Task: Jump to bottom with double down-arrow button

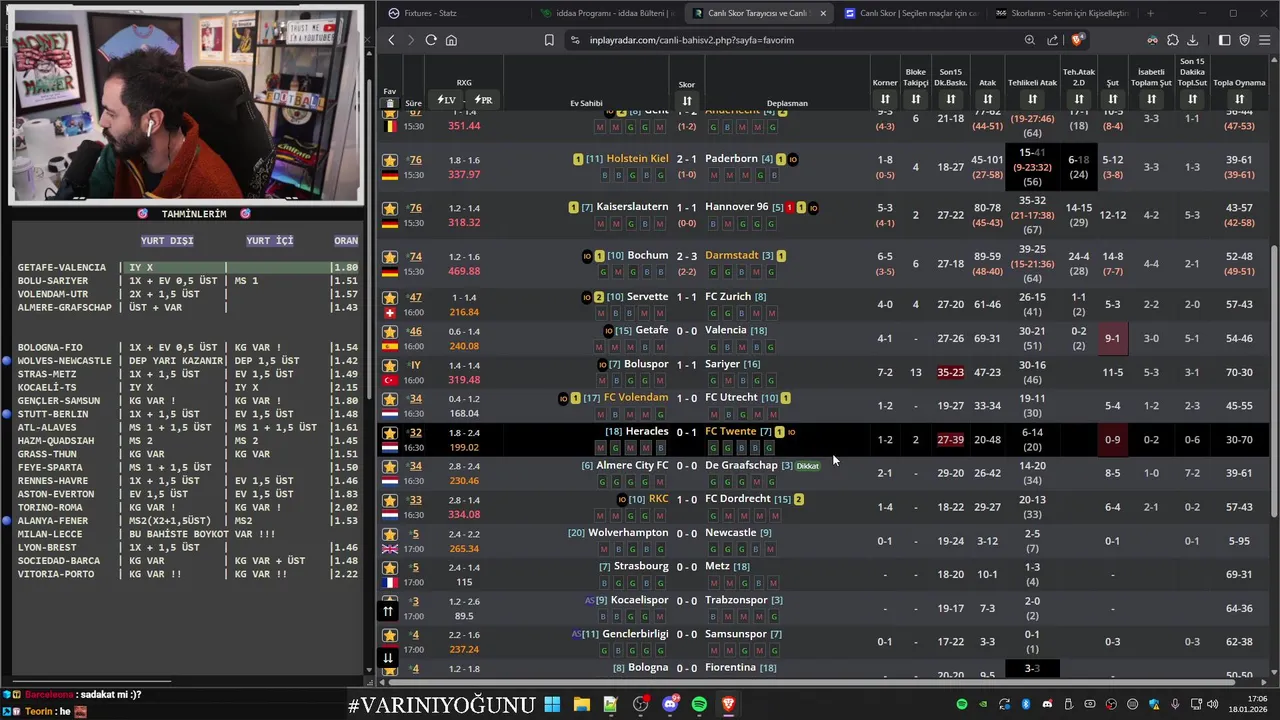Action: pos(388,657)
